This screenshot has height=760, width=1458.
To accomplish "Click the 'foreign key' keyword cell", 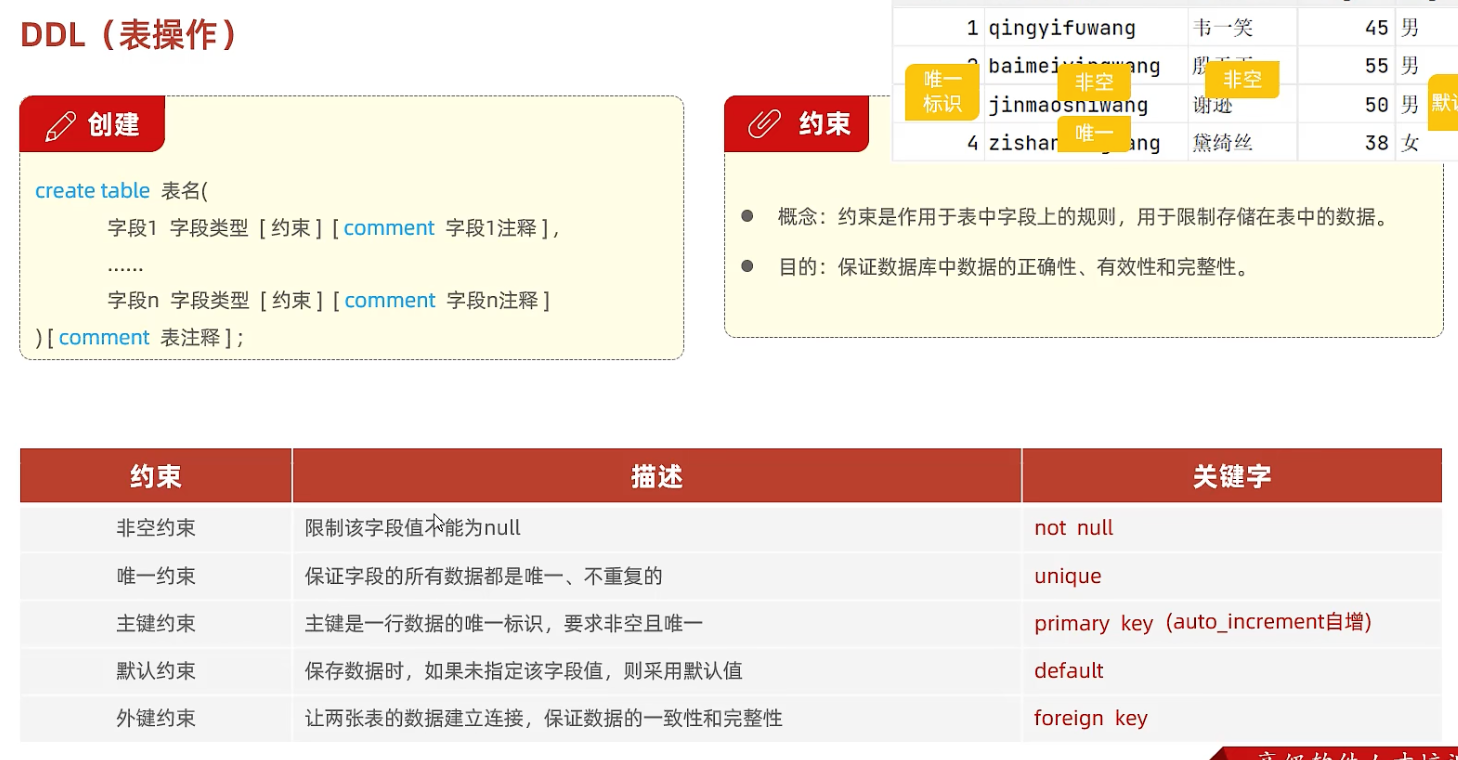I will 1232,718.
